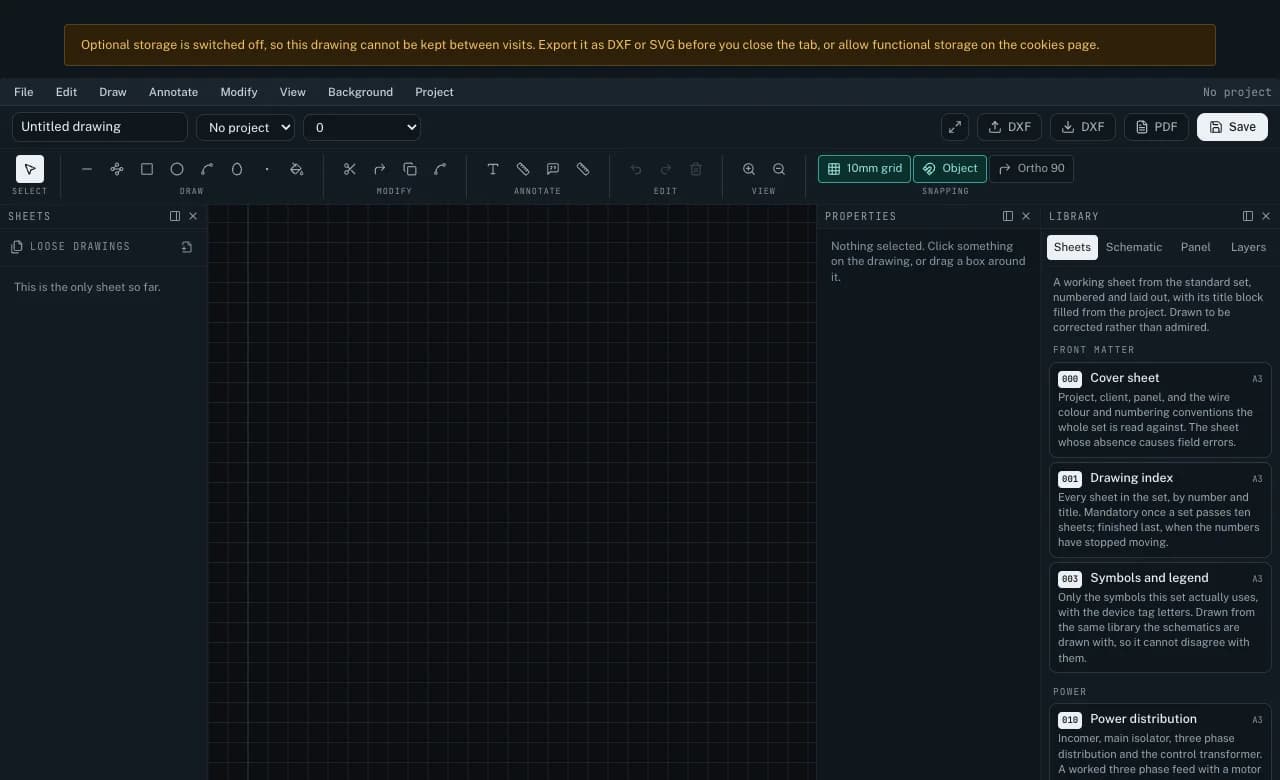Activate the scissors Trim tool
Viewport: 1280px width, 780px height.
[x=350, y=169]
